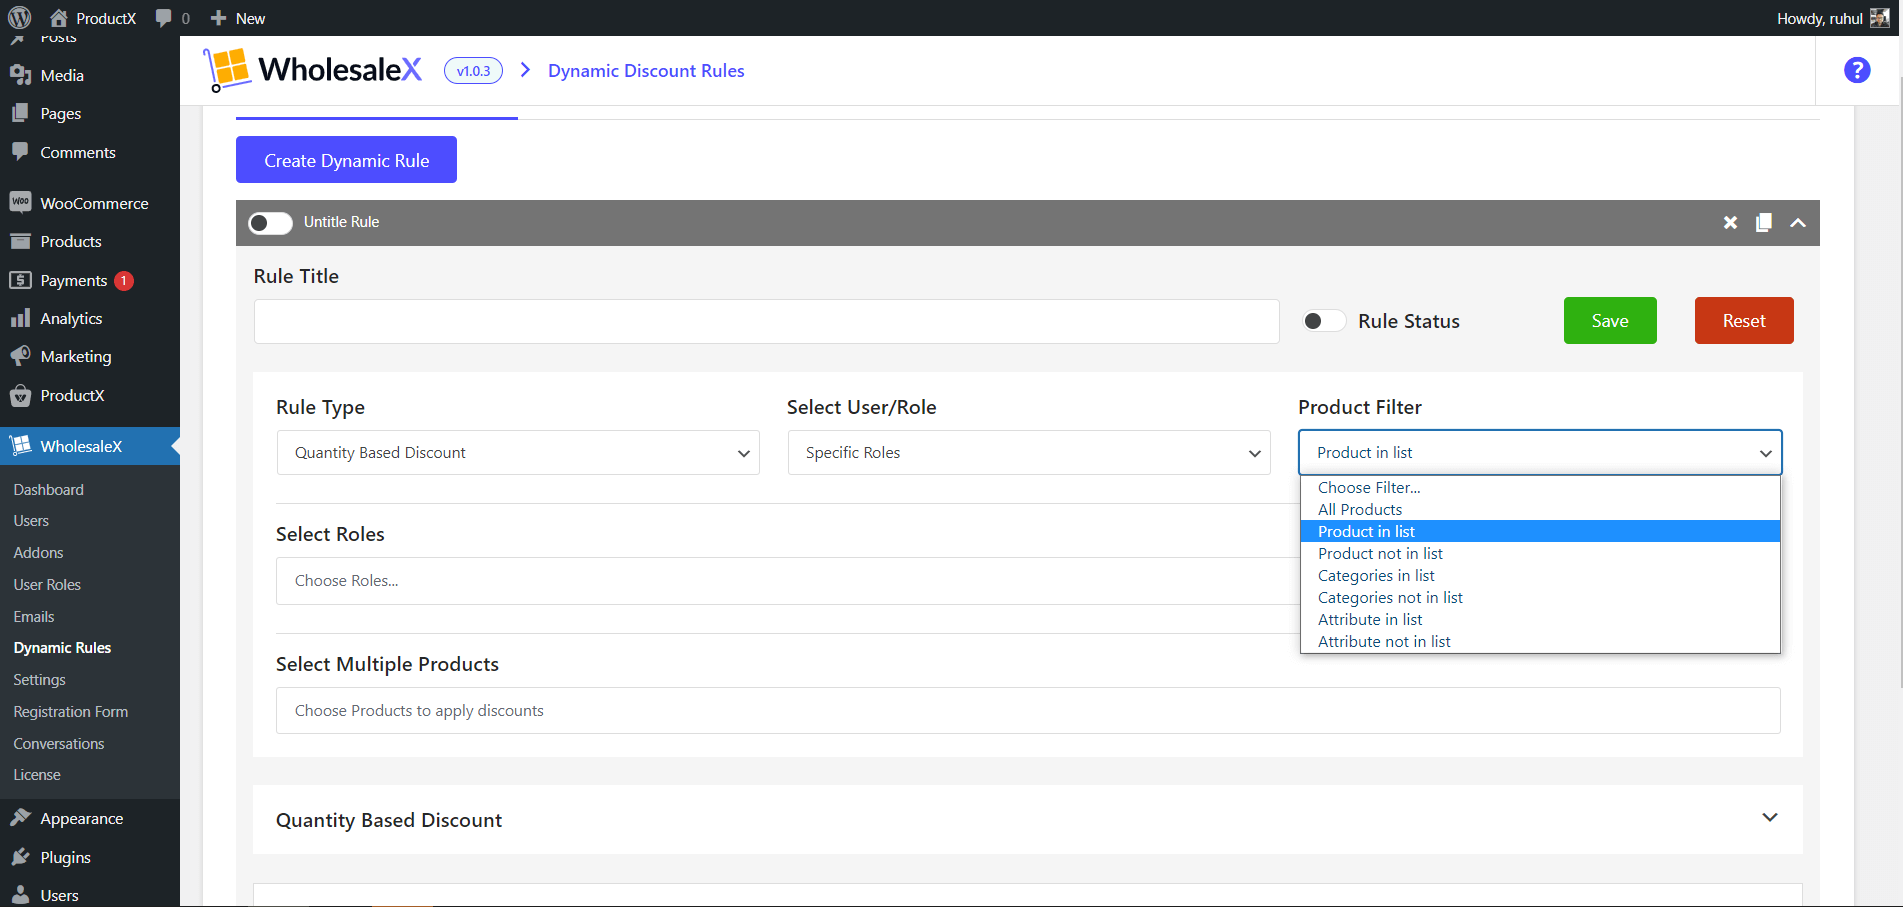Image resolution: width=1903 pixels, height=907 pixels.
Task: Click the red Payments notification badge
Action: tap(124, 281)
